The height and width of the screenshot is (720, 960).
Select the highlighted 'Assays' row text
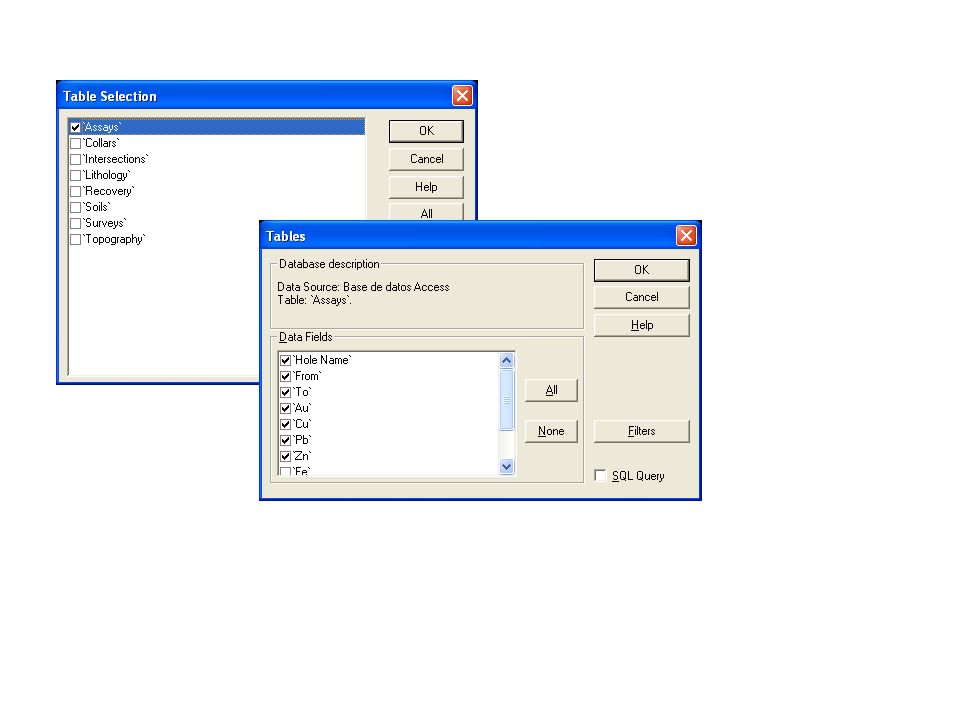tap(102, 127)
